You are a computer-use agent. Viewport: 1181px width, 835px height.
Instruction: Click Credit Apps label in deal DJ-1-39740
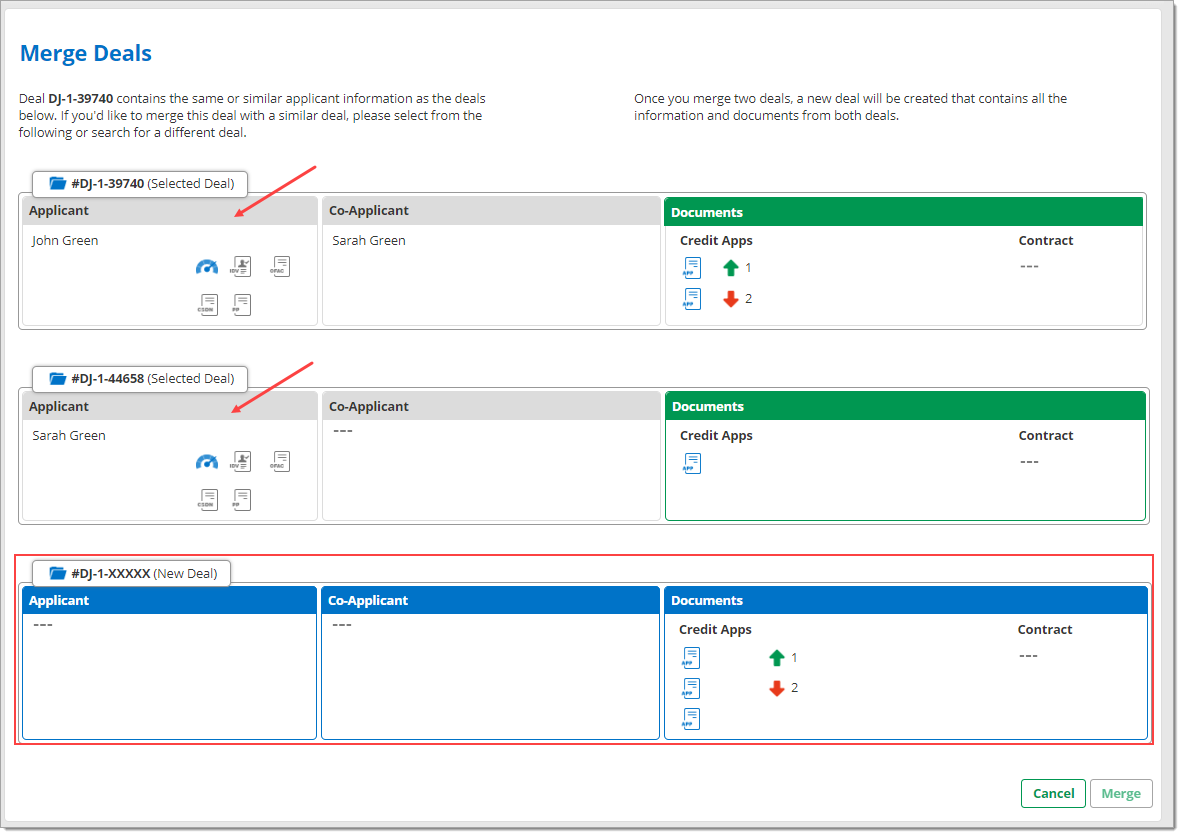(x=716, y=240)
